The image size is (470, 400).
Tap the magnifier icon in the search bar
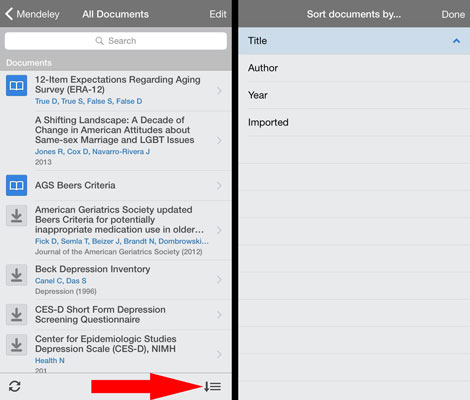(99, 41)
